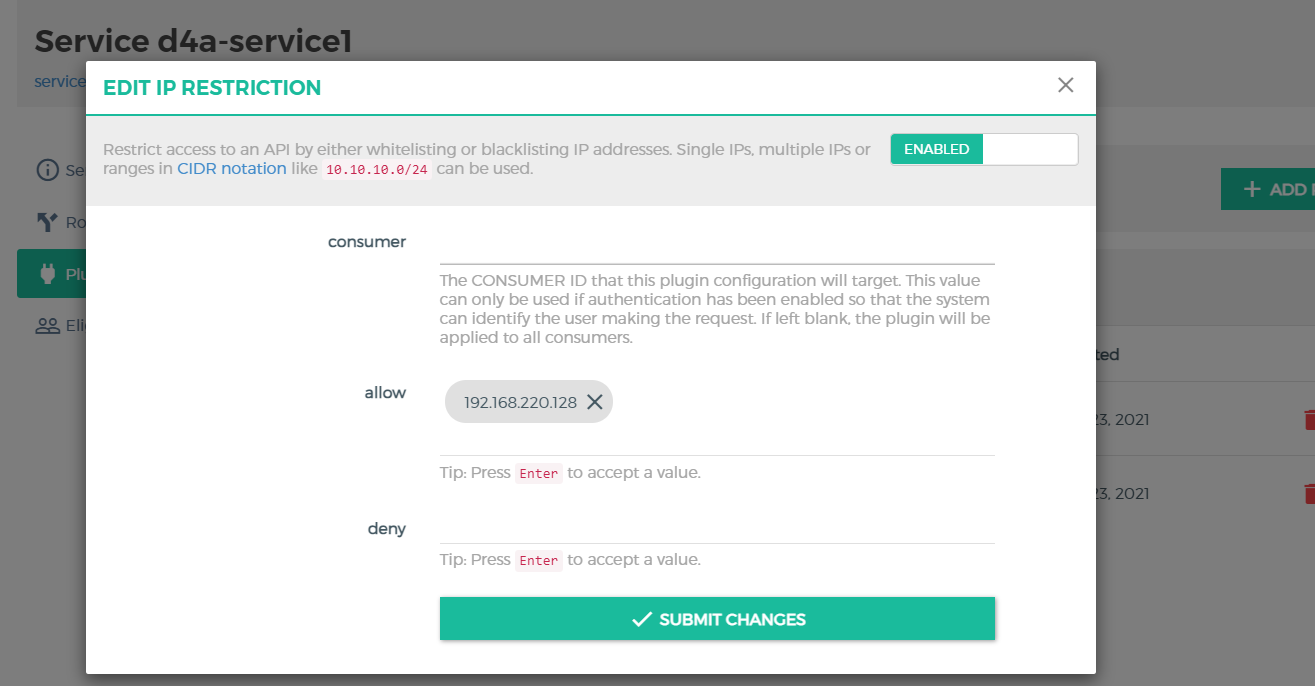The image size is (1315, 686).
Task: Open the CIDR notation link
Action: 232,169
